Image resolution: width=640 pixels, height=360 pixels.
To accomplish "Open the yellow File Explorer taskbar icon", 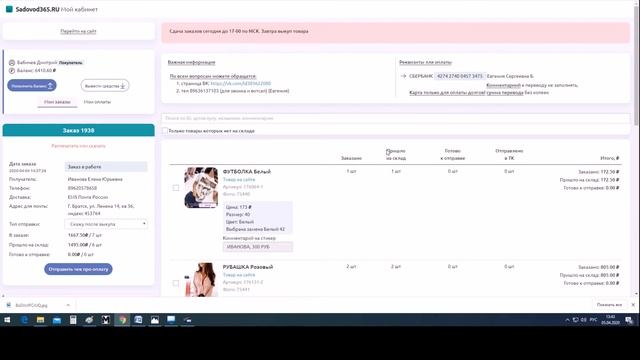I will [x=40, y=320].
